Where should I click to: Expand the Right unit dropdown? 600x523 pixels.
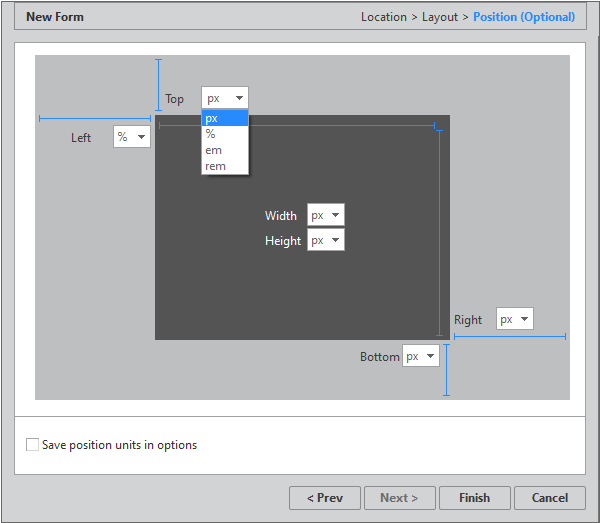pyautogui.click(x=515, y=319)
